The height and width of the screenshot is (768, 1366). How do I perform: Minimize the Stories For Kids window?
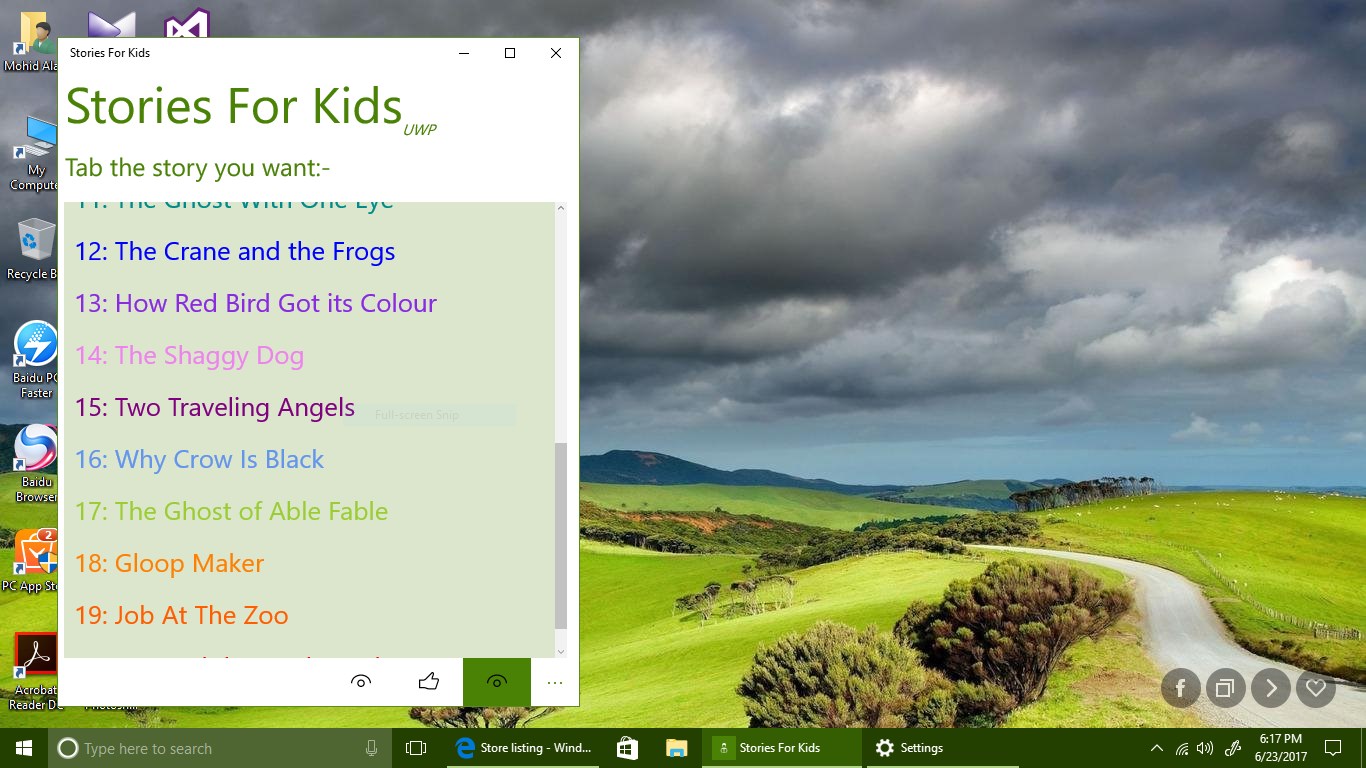[x=464, y=53]
